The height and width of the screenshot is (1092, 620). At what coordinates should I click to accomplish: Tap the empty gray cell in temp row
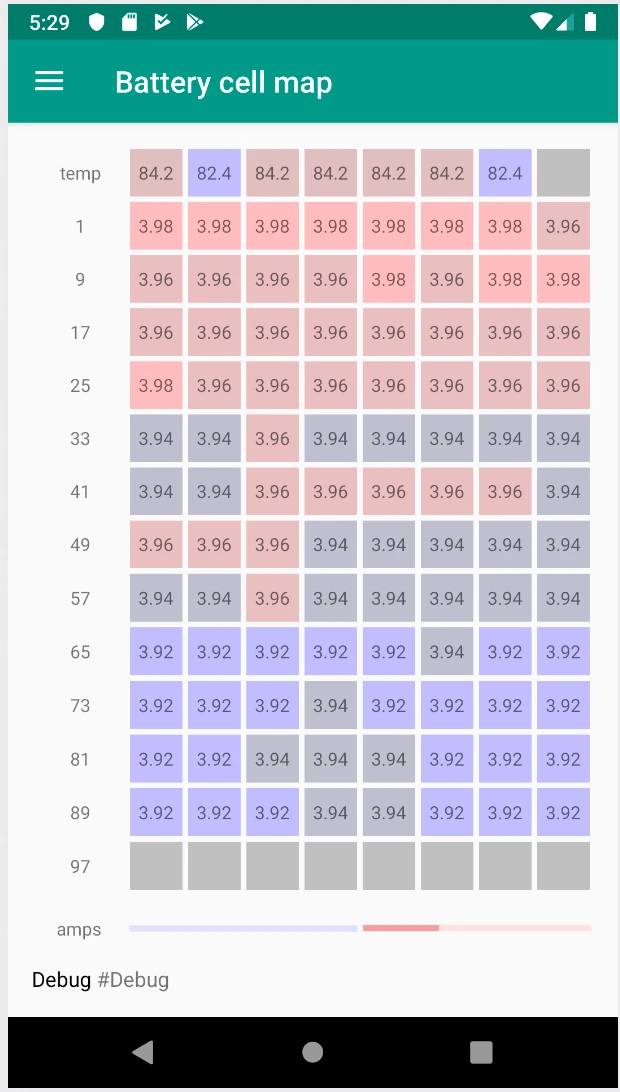tap(563, 173)
